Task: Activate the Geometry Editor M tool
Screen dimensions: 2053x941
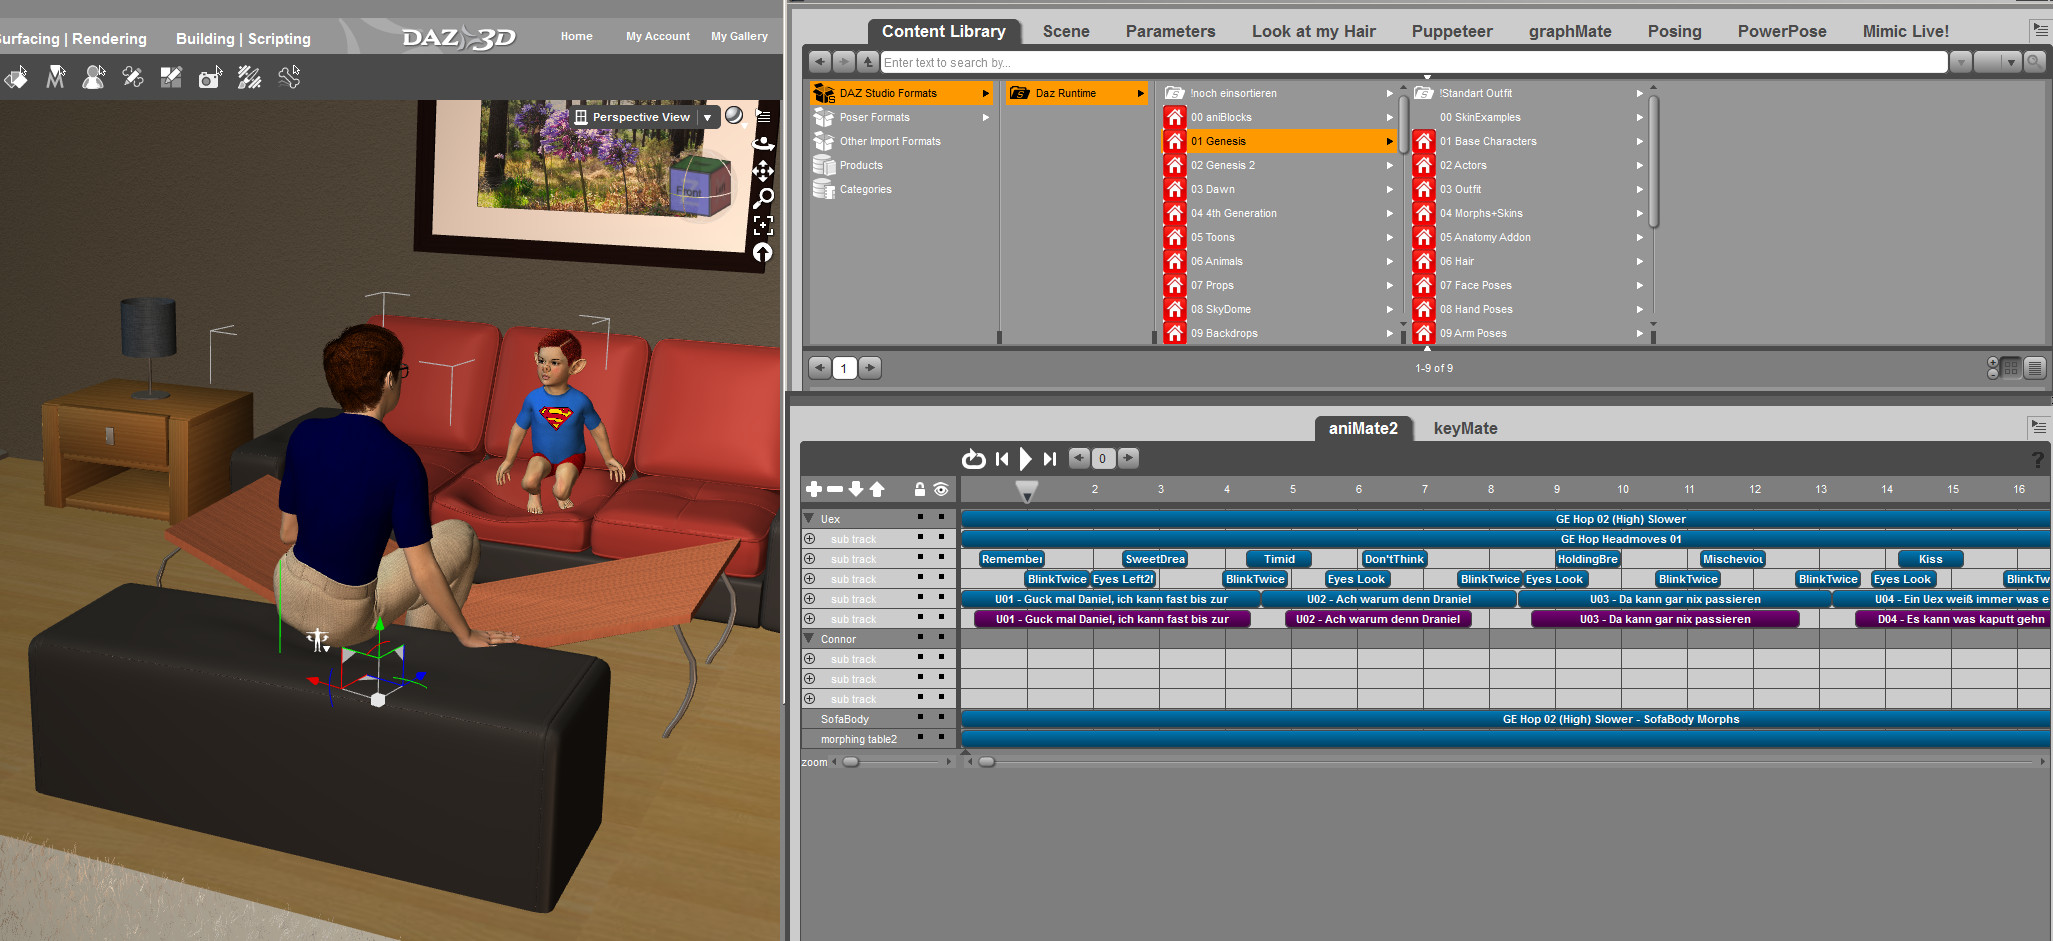Action: (55, 77)
